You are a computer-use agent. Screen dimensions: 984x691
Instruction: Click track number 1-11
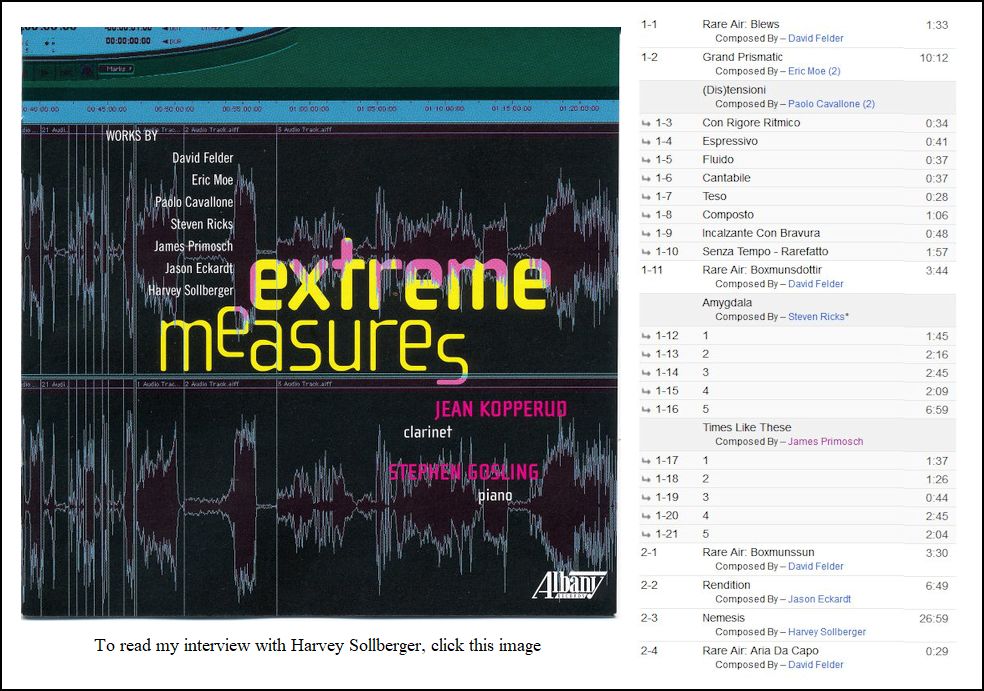pos(652,270)
